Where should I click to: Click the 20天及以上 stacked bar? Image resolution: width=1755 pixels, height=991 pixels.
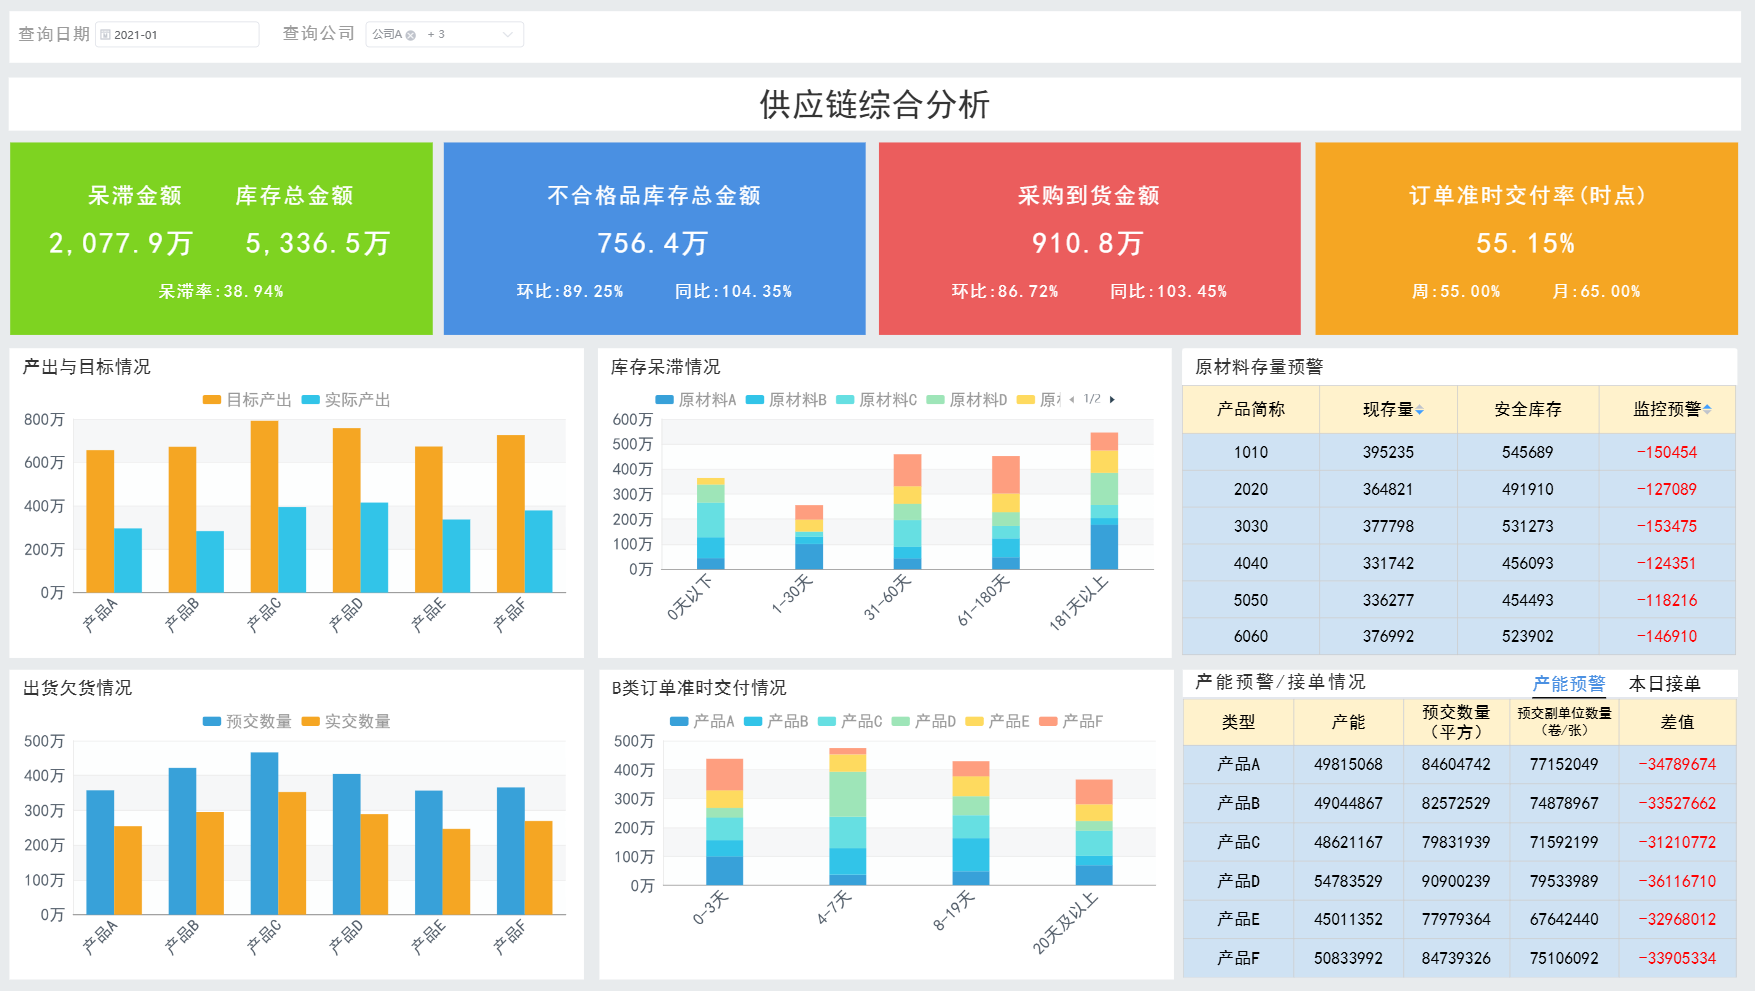pyautogui.click(x=1094, y=832)
